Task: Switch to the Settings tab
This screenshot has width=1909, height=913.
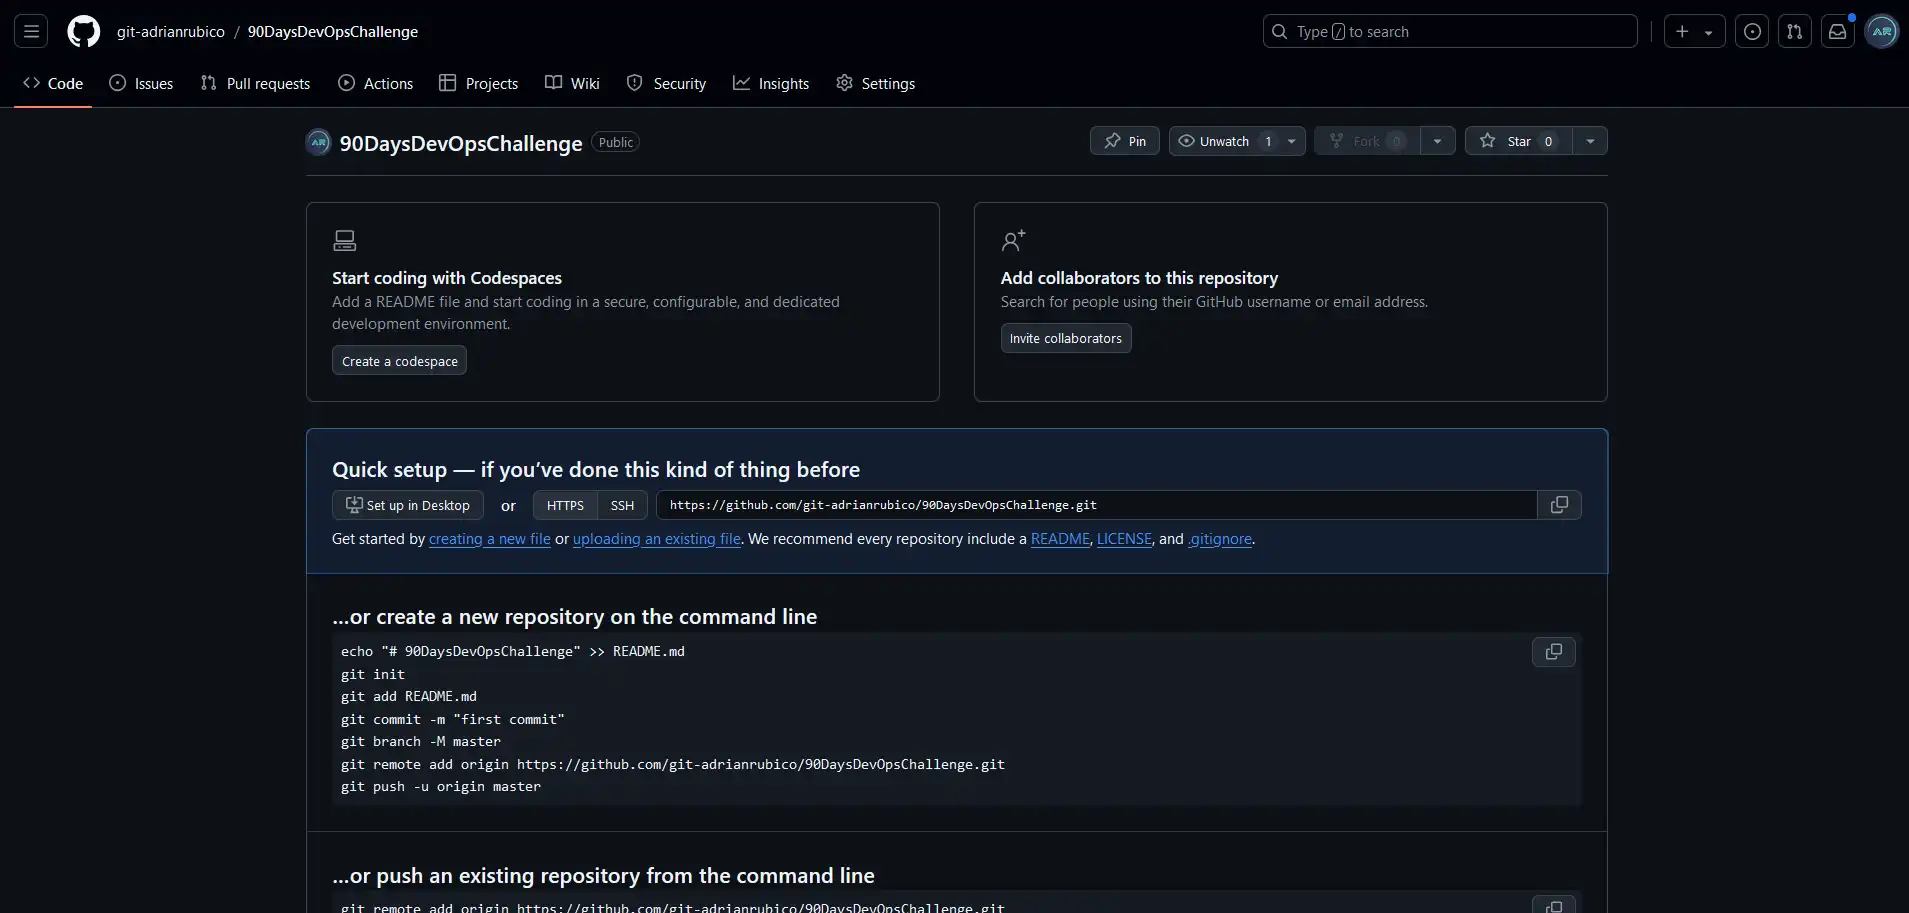Action: pyautogui.click(x=876, y=84)
